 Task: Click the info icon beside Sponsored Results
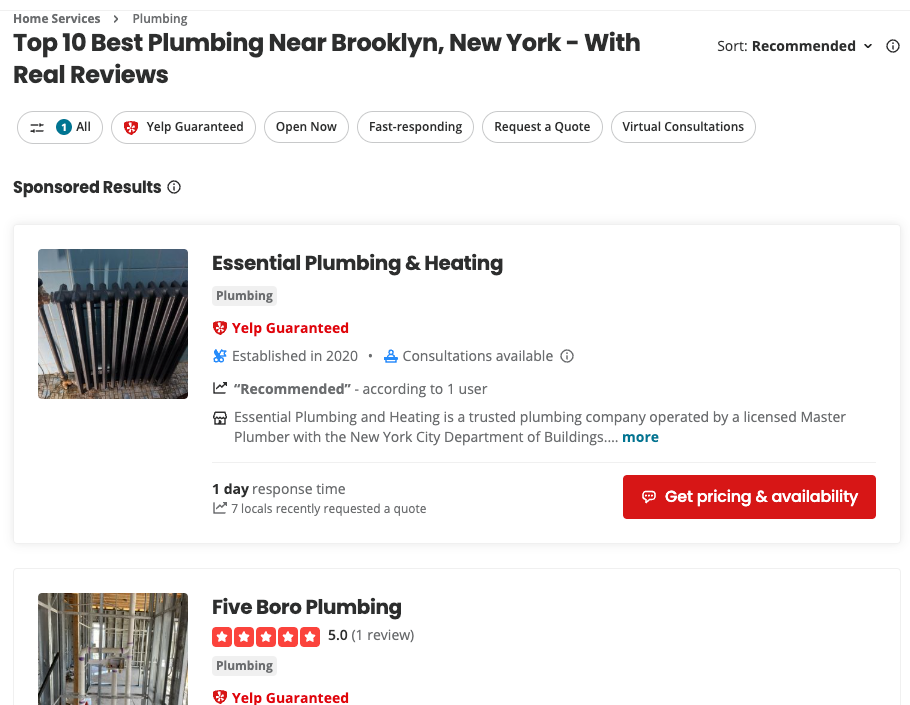point(174,187)
